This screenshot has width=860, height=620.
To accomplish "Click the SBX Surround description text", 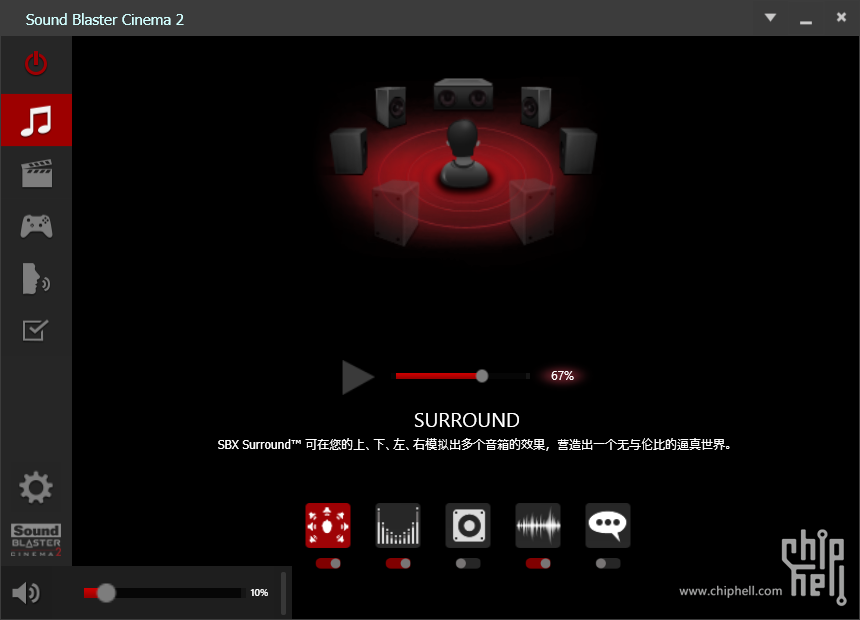I will 474,444.
